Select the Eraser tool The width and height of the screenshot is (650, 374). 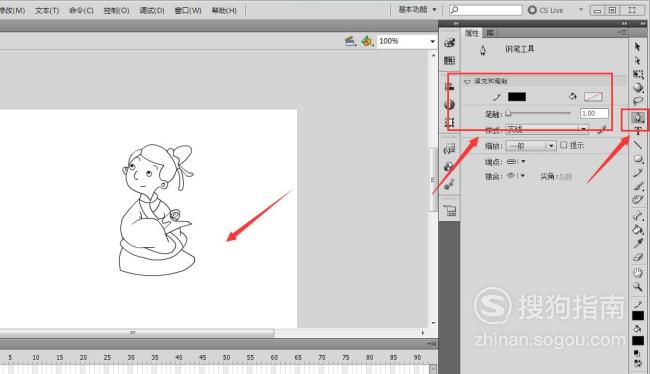click(x=638, y=257)
